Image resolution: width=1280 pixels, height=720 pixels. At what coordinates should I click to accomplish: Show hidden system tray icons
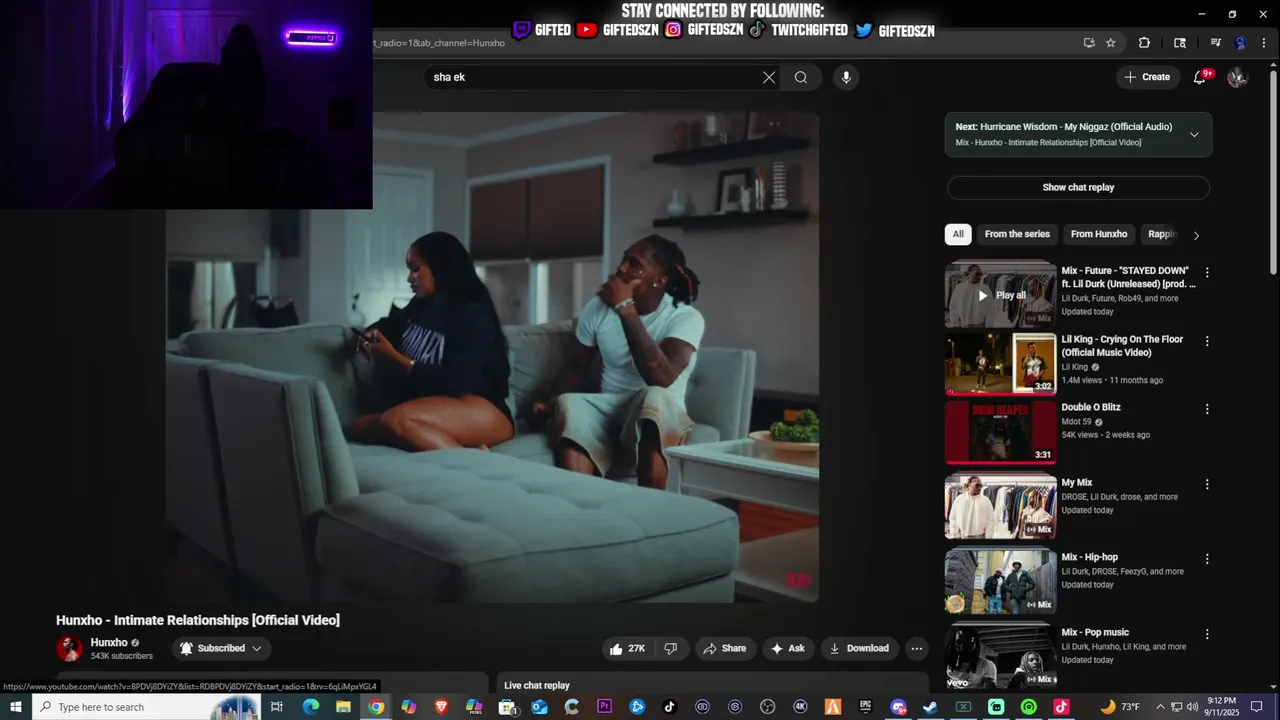(x=1160, y=707)
